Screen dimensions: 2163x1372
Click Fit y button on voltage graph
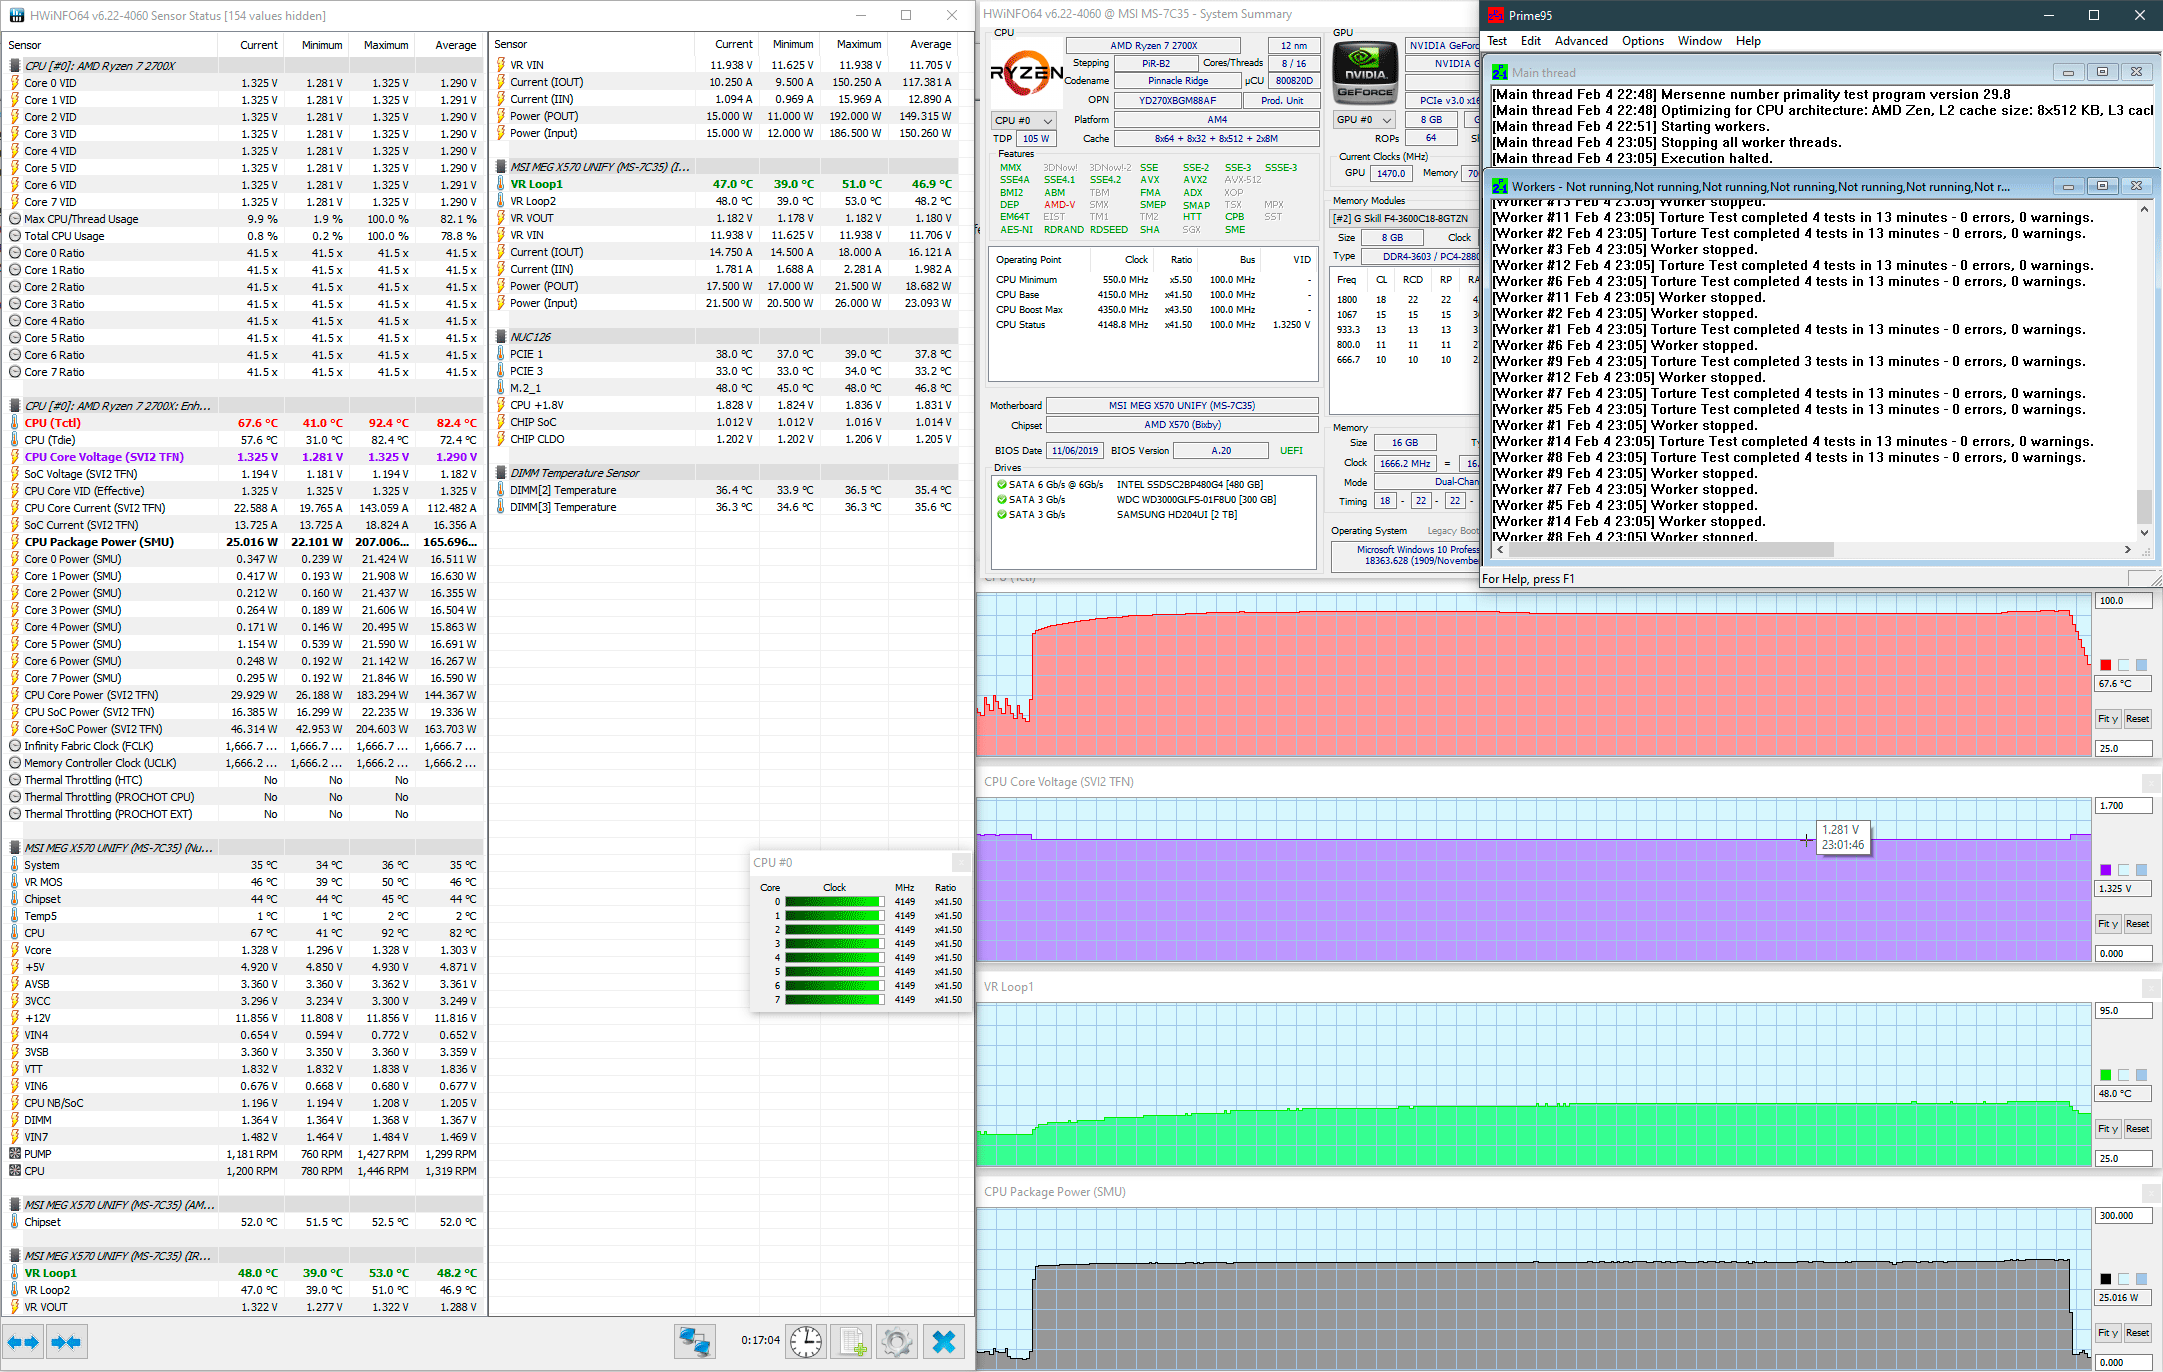[2107, 924]
